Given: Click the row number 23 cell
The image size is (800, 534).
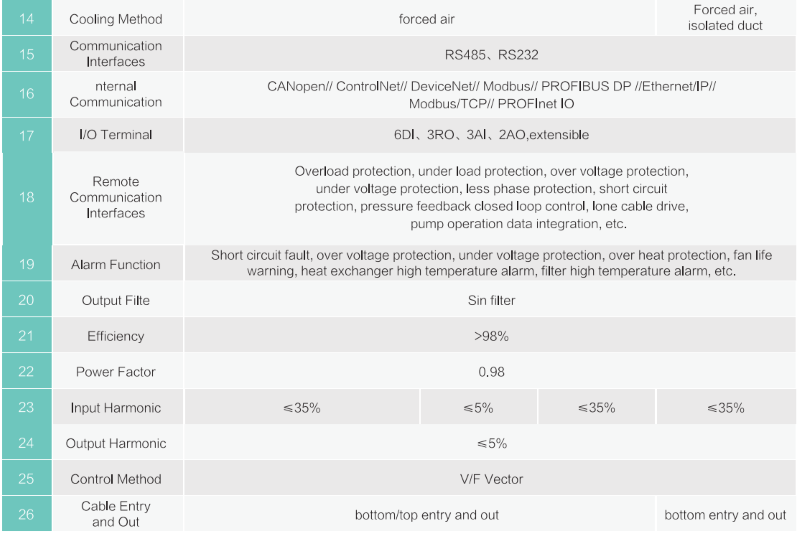Looking at the screenshot, I should [x=27, y=407].
